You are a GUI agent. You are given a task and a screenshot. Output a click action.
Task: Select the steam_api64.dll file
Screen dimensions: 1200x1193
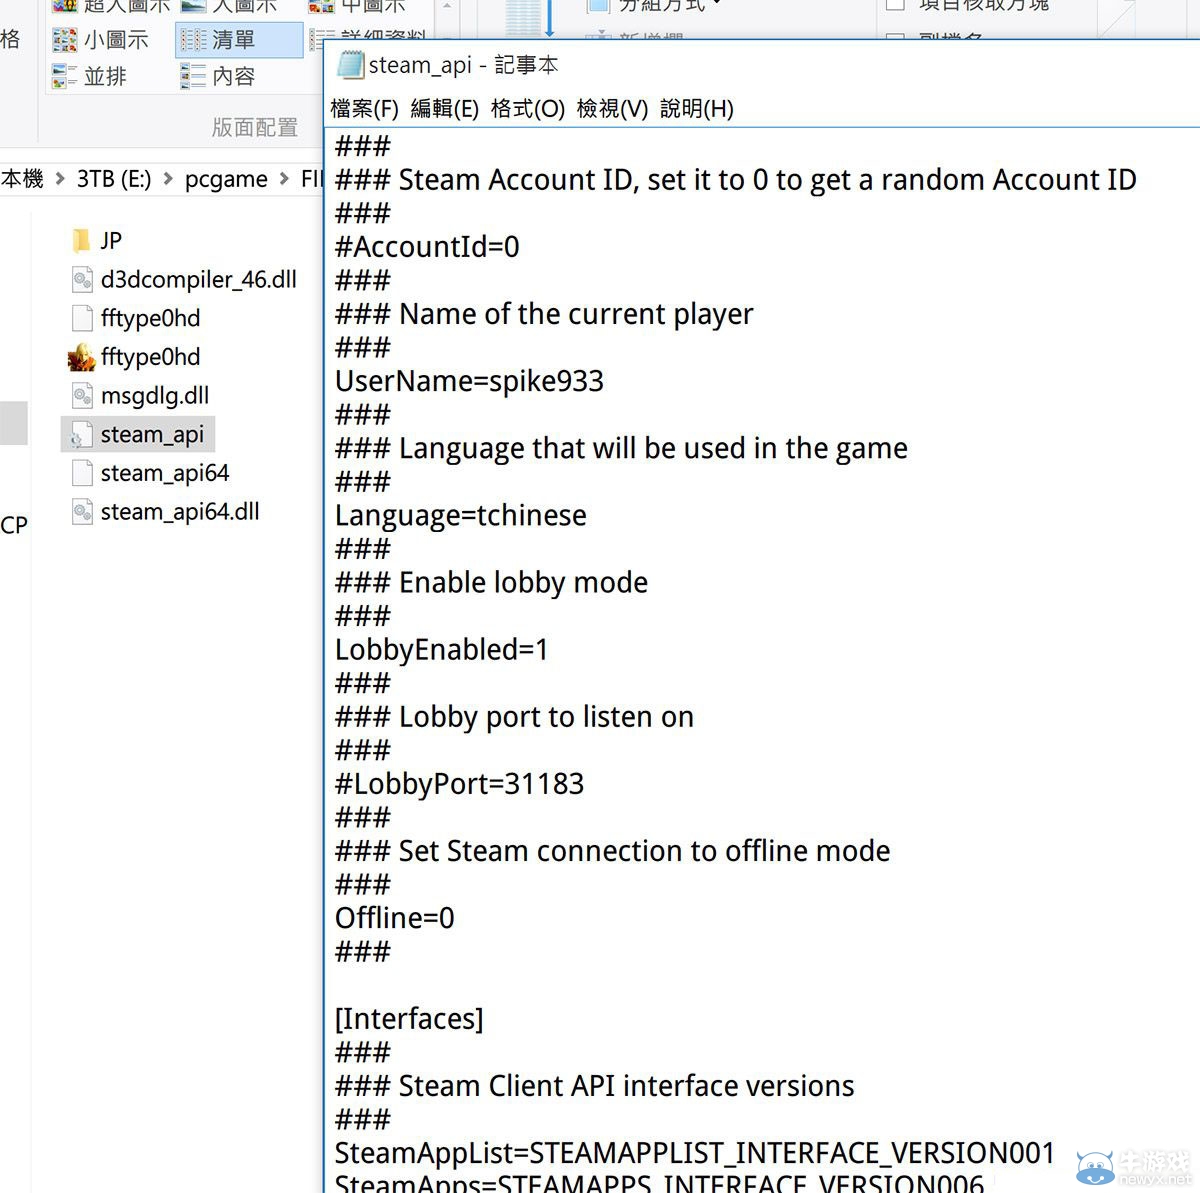[x=179, y=512]
